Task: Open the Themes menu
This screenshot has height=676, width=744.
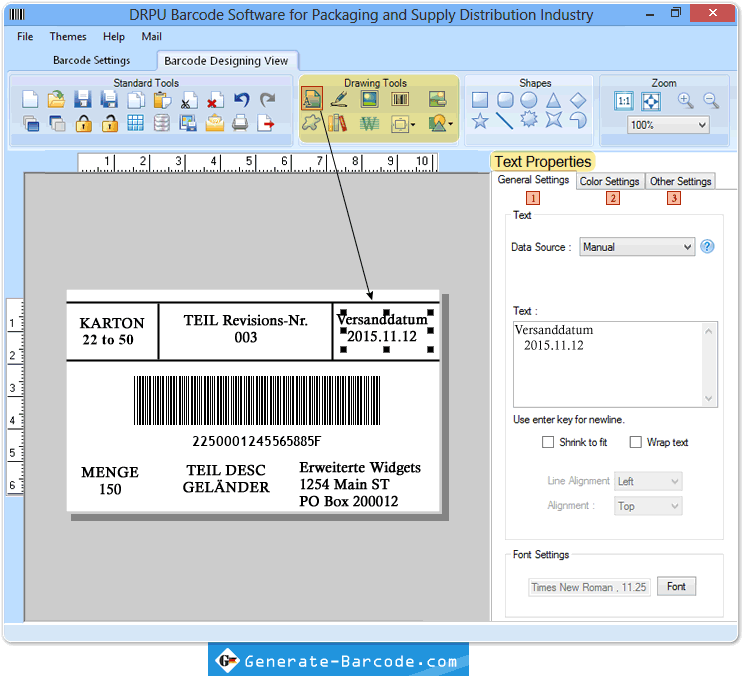Action: point(68,37)
